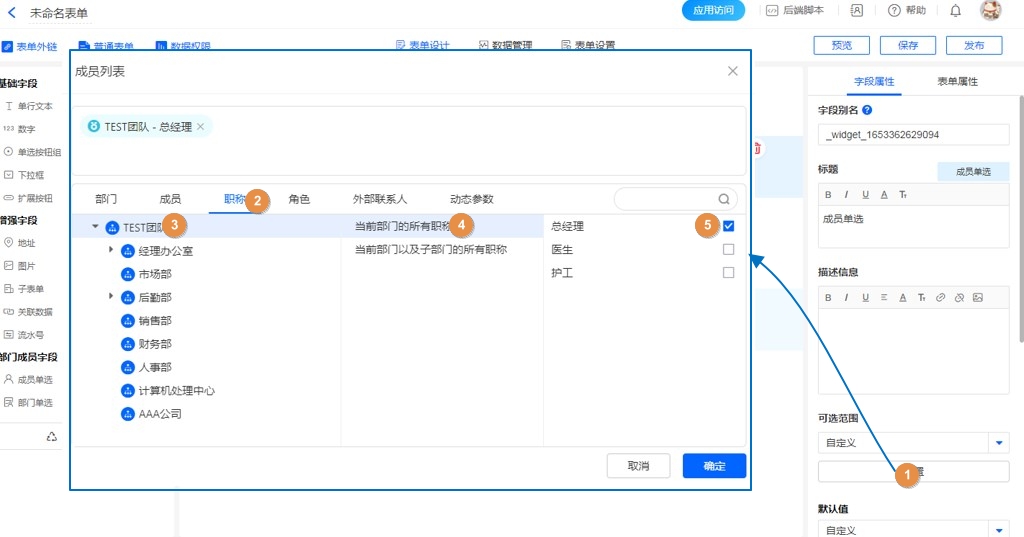Viewport: 1024px width, 537px height.
Task: Click the notification bell icon
Action: (956, 10)
